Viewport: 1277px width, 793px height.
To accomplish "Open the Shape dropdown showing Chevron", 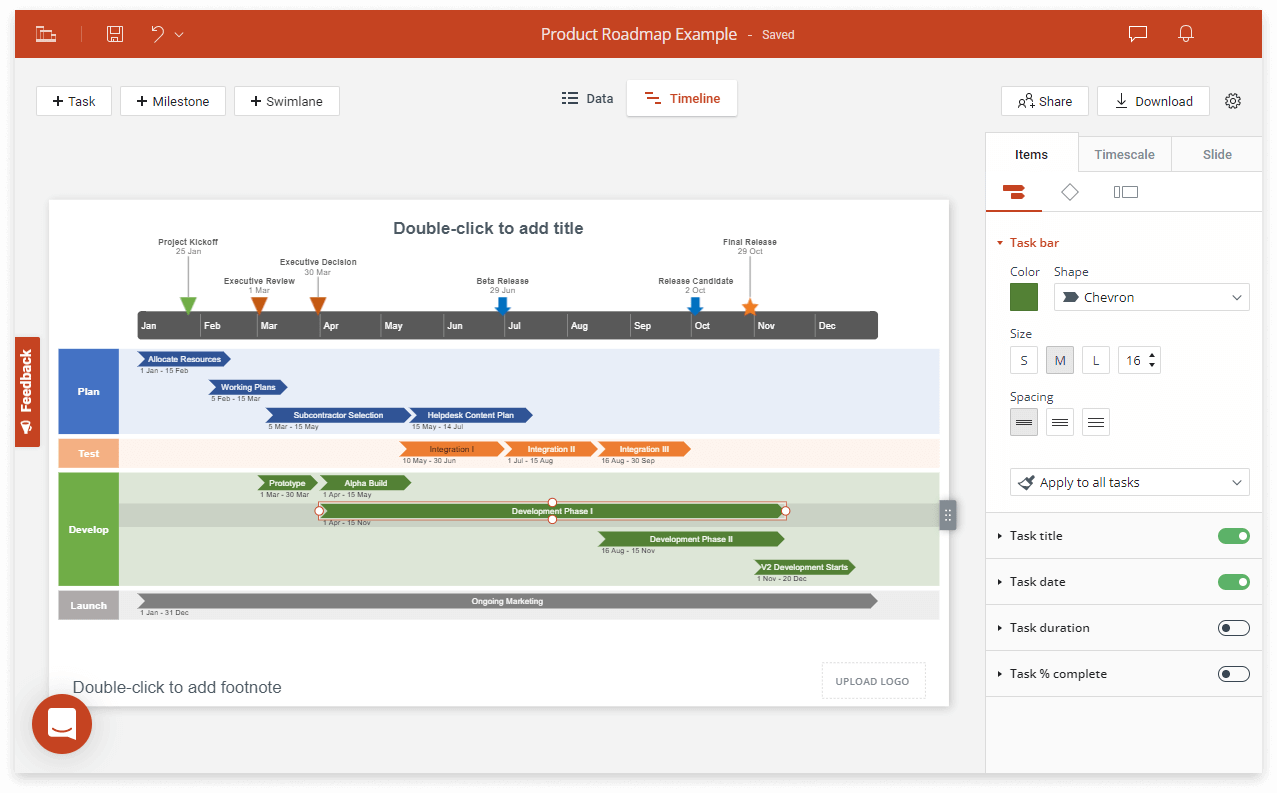I will click(x=1151, y=297).
